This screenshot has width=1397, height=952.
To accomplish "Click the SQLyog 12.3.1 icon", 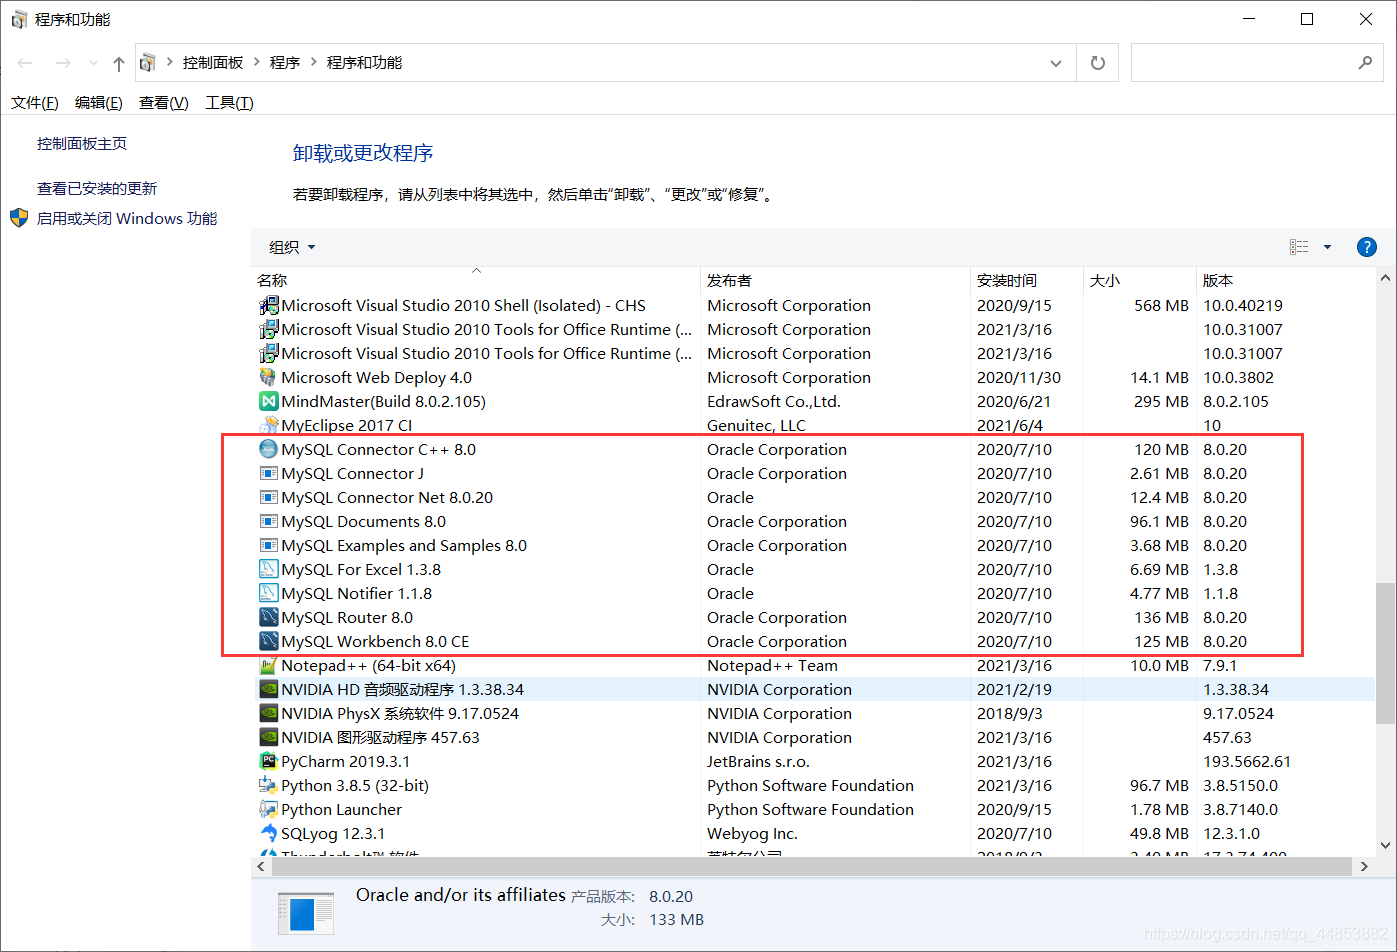I will click(x=268, y=833).
